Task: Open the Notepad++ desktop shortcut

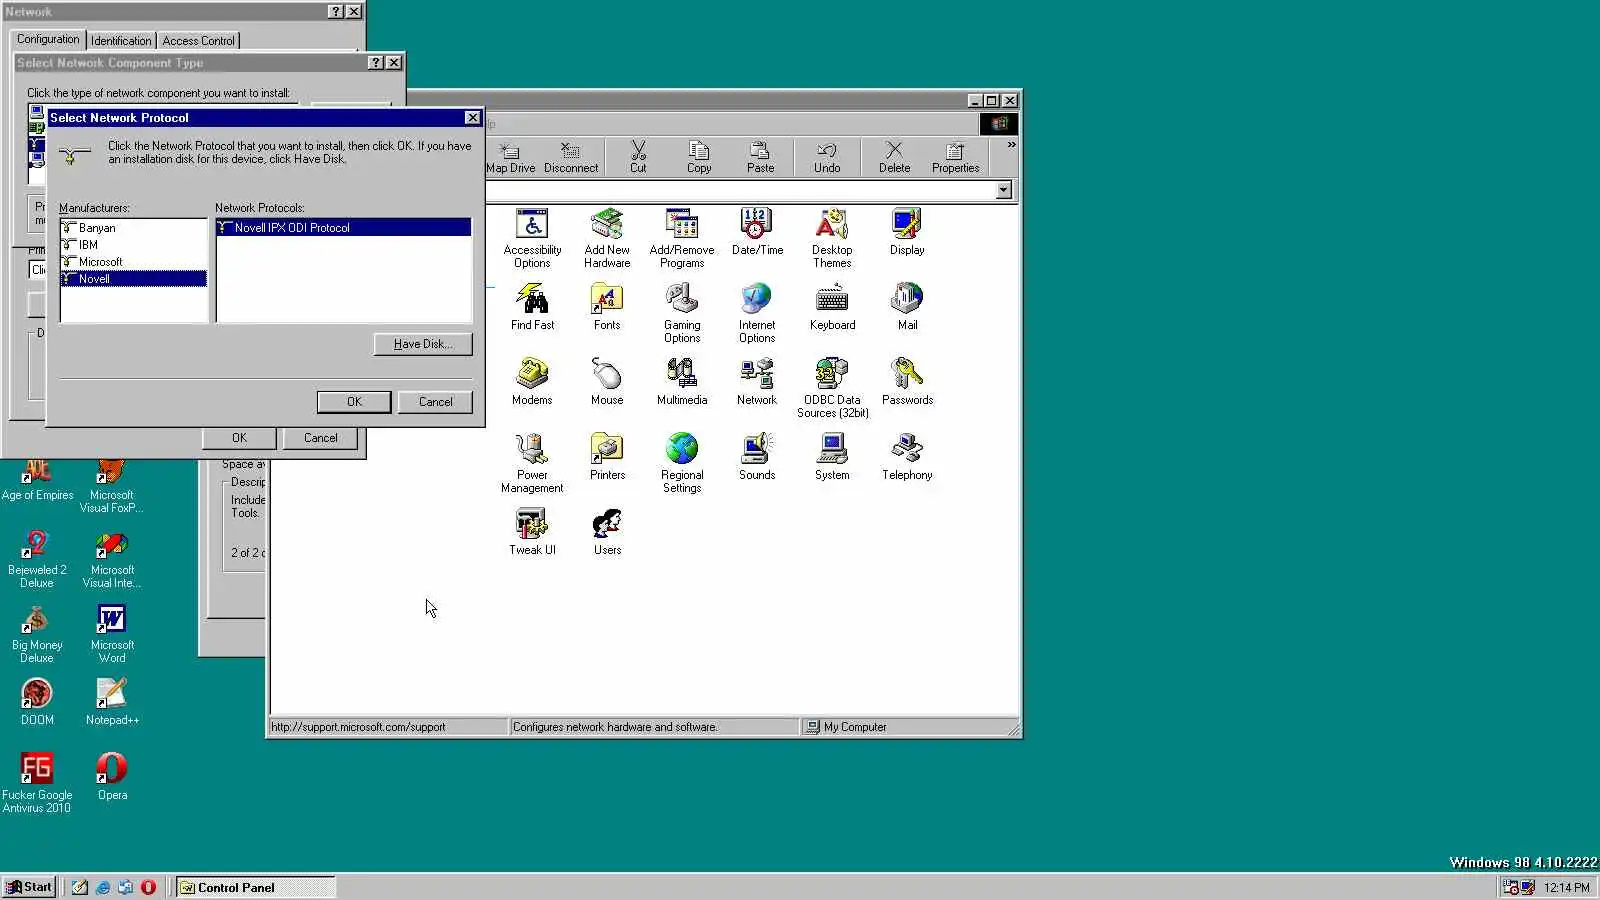Action: [112, 702]
